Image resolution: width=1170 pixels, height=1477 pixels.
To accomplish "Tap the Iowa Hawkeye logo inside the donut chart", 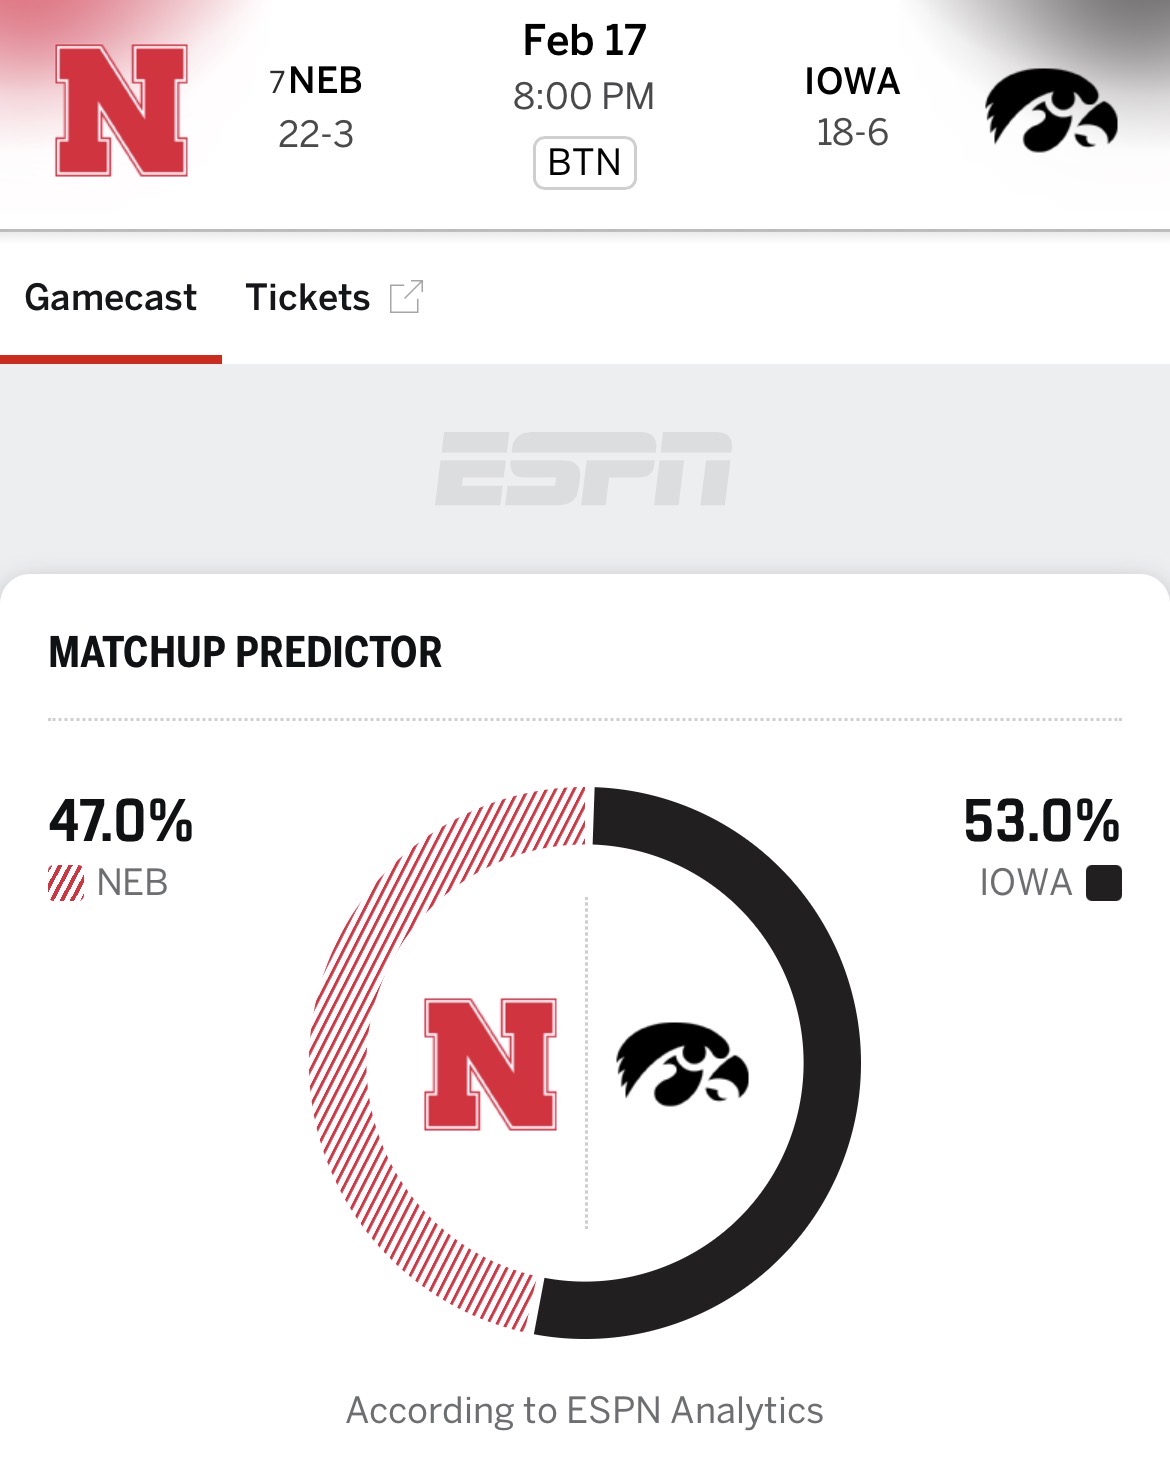I will [x=682, y=1064].
